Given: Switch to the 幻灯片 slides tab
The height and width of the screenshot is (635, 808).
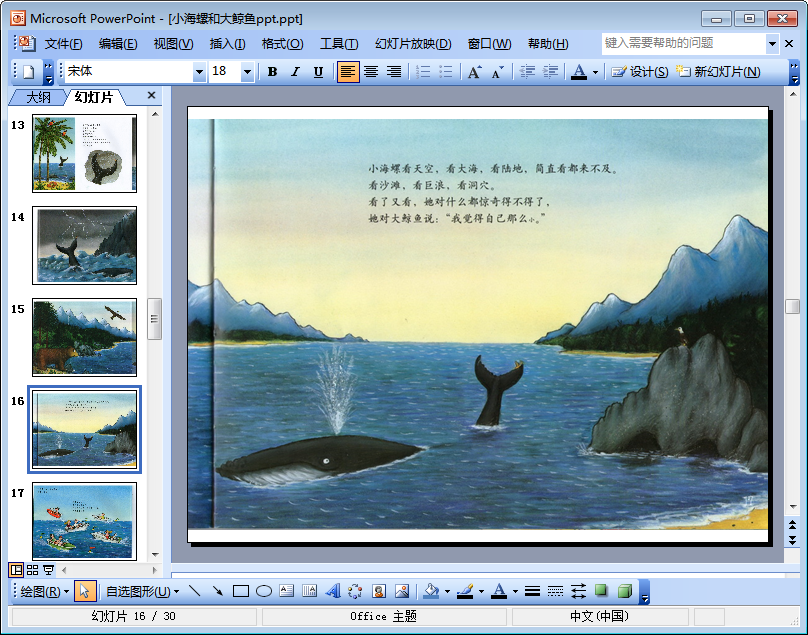Looking at the screenshot, I should coord(93,97).
